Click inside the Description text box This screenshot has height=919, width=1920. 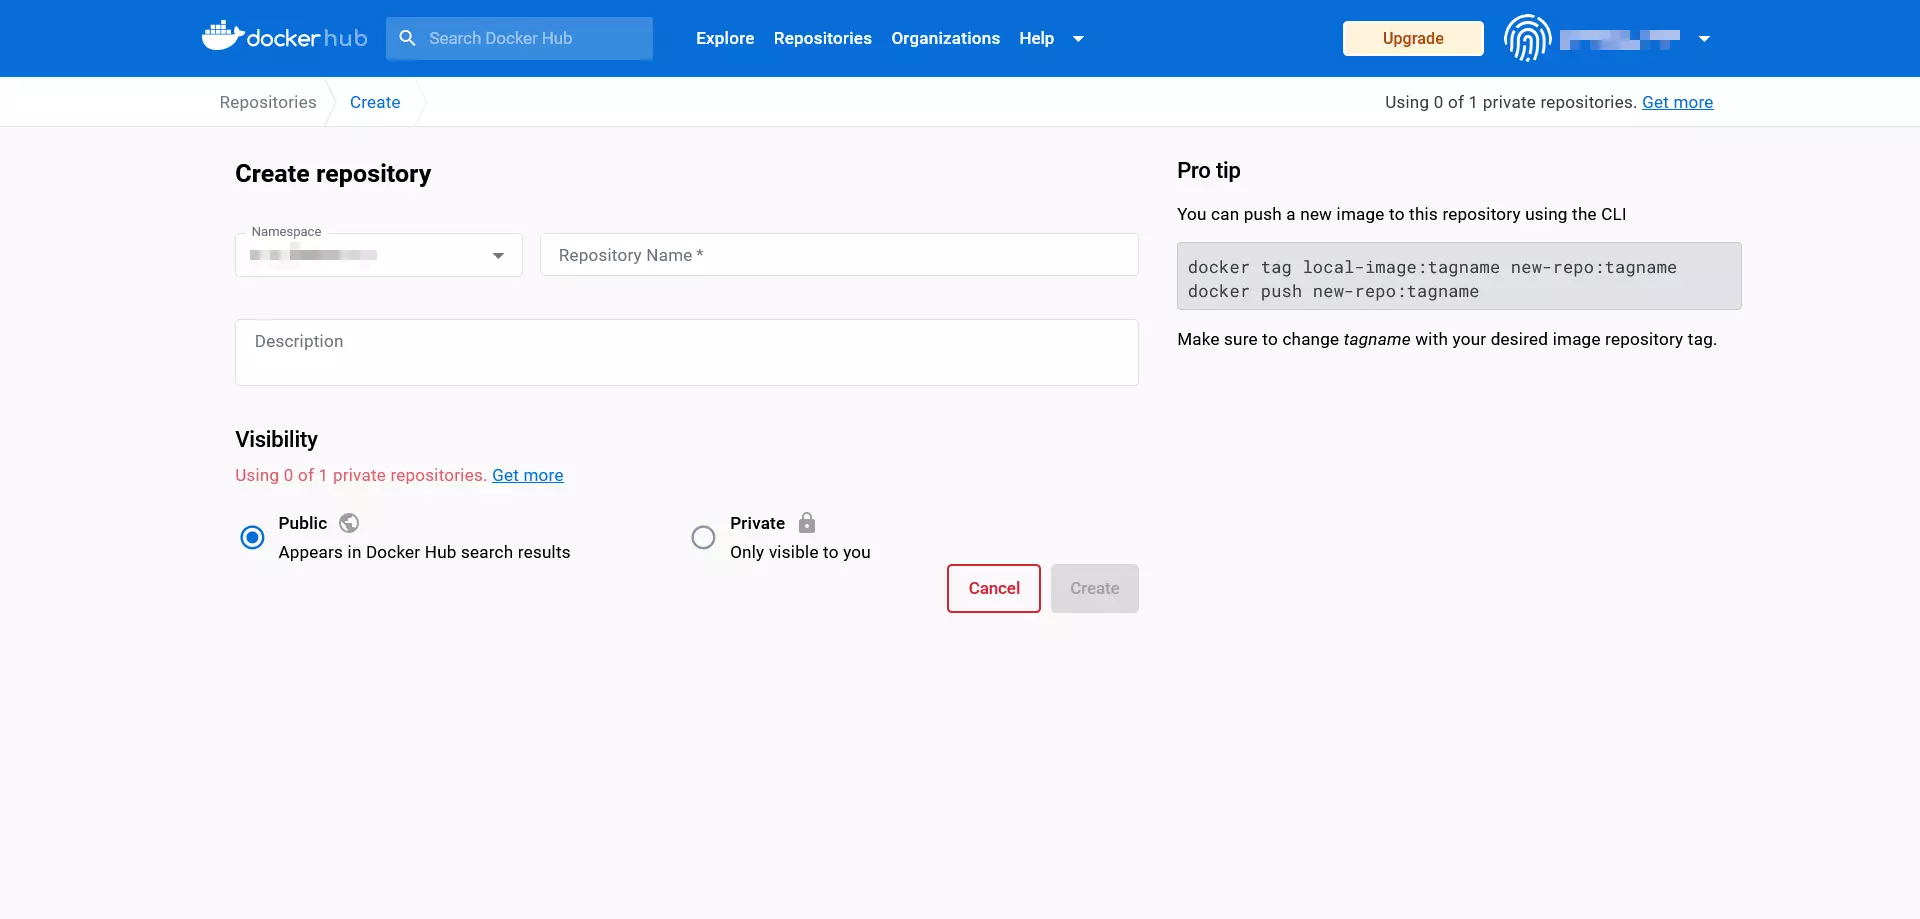[x=686, y=352]
